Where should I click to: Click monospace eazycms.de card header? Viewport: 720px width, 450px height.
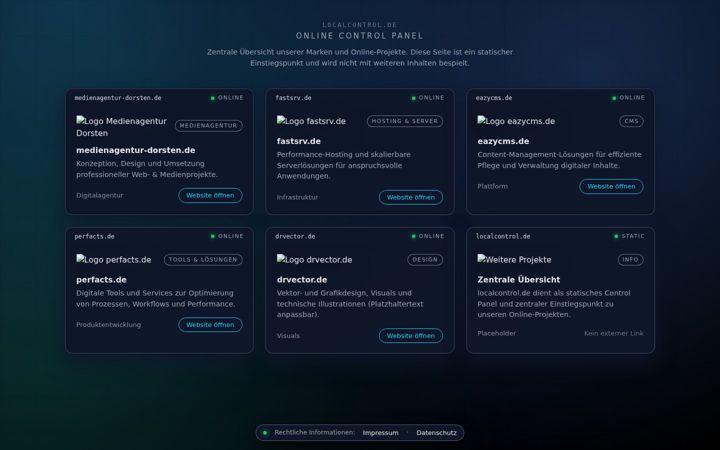pyautogui.click(x=494, y=98)
